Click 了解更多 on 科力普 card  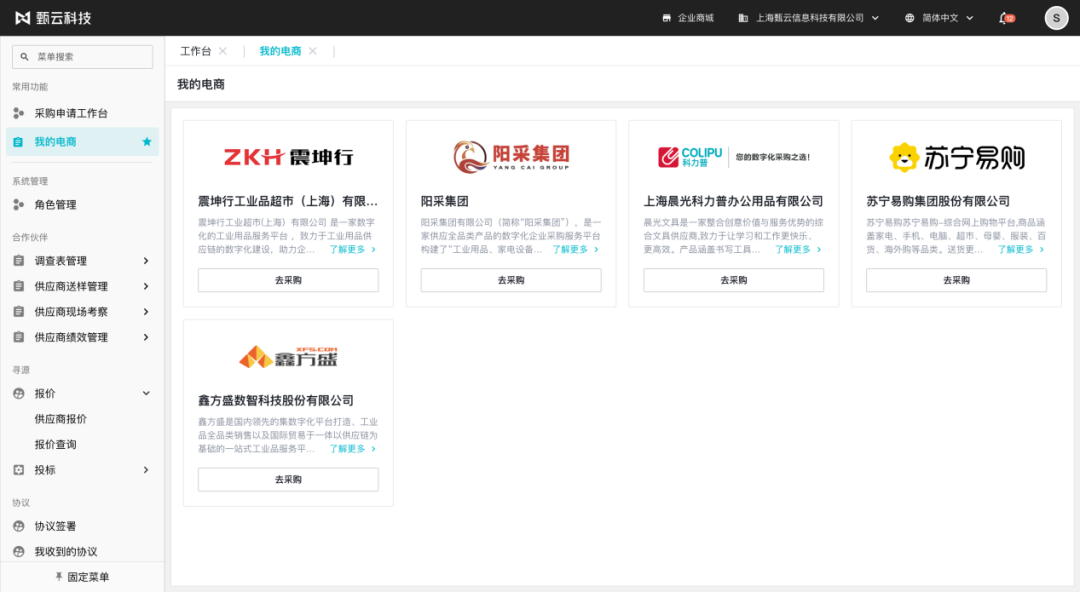[x=798, y=249]
